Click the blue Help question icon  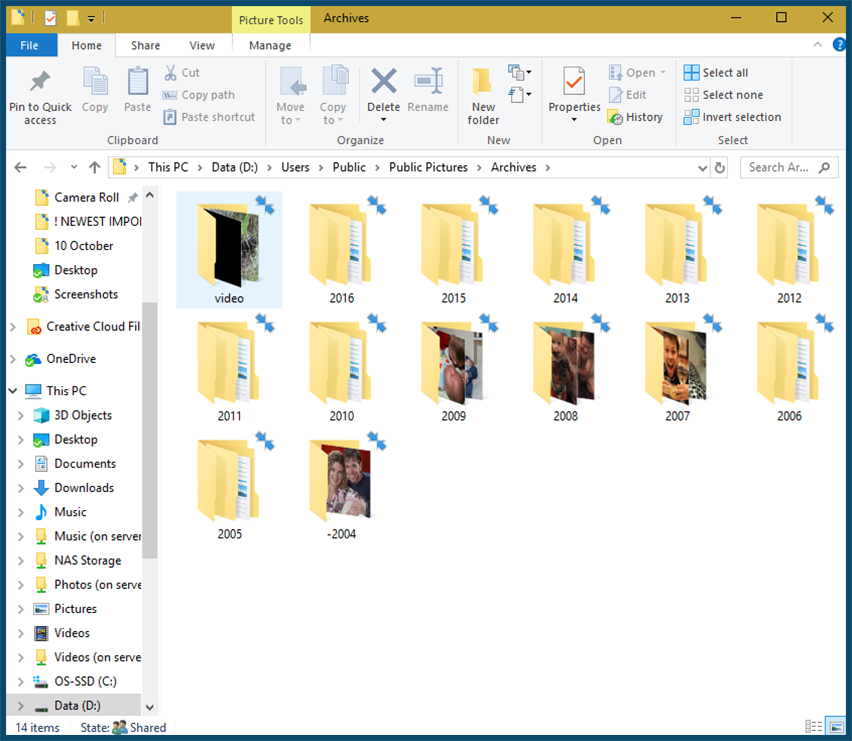point(840,45)
